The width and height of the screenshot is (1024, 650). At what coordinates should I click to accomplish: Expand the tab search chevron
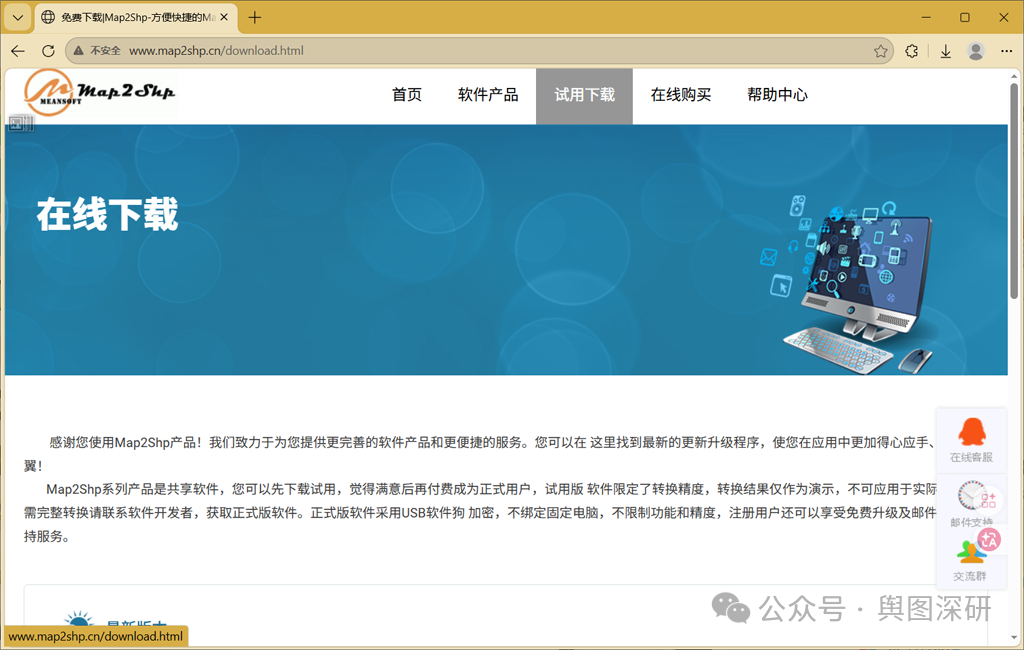point(18,18)
